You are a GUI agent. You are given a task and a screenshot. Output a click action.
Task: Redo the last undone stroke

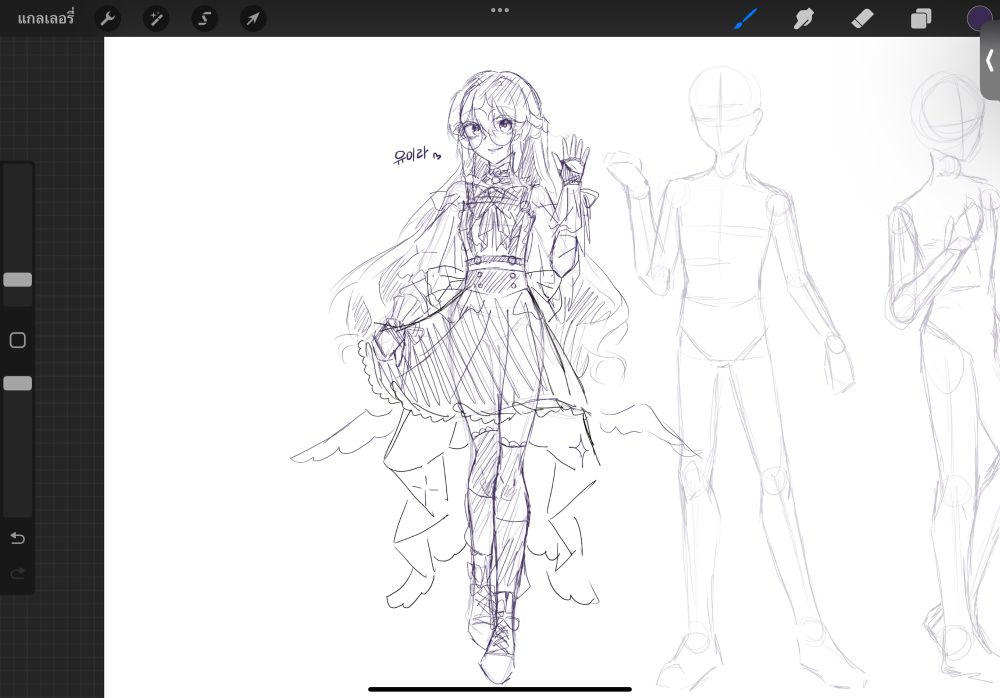click(18, 574)
